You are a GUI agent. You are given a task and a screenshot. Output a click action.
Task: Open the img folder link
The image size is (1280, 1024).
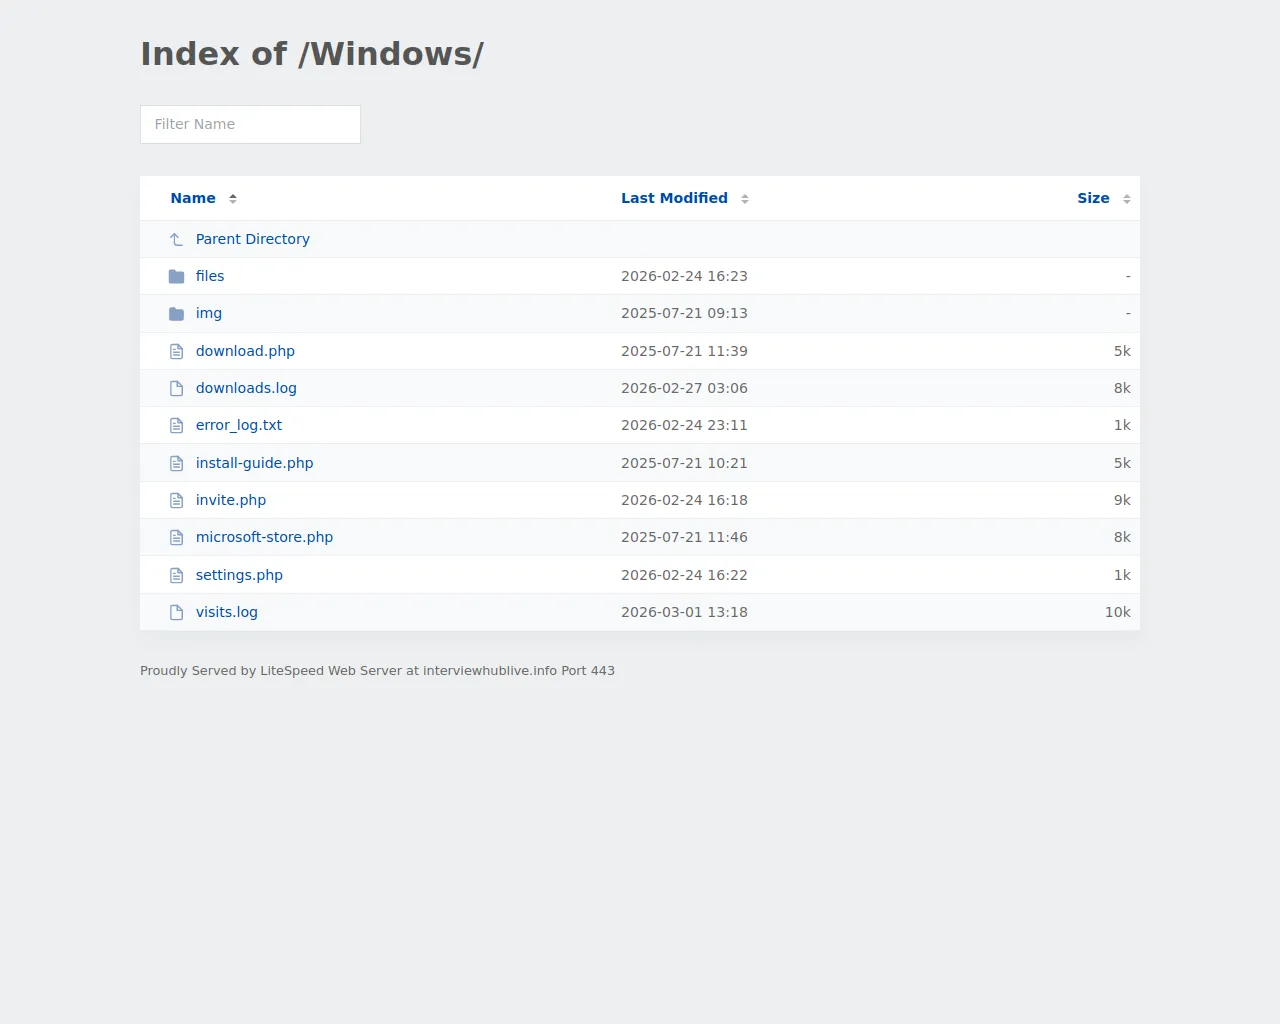click(x=209, y=313)
